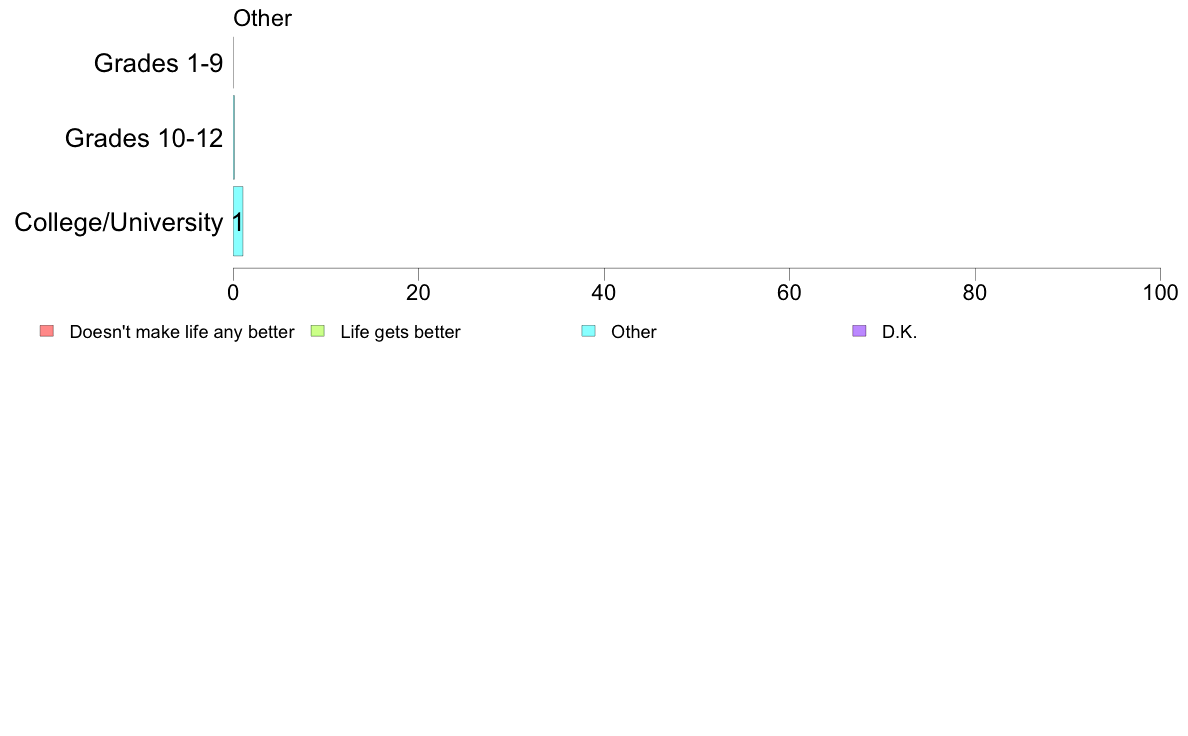Click the 40 axis tick label
Screen dimensions: 1188x736
(x=604, y=293)
